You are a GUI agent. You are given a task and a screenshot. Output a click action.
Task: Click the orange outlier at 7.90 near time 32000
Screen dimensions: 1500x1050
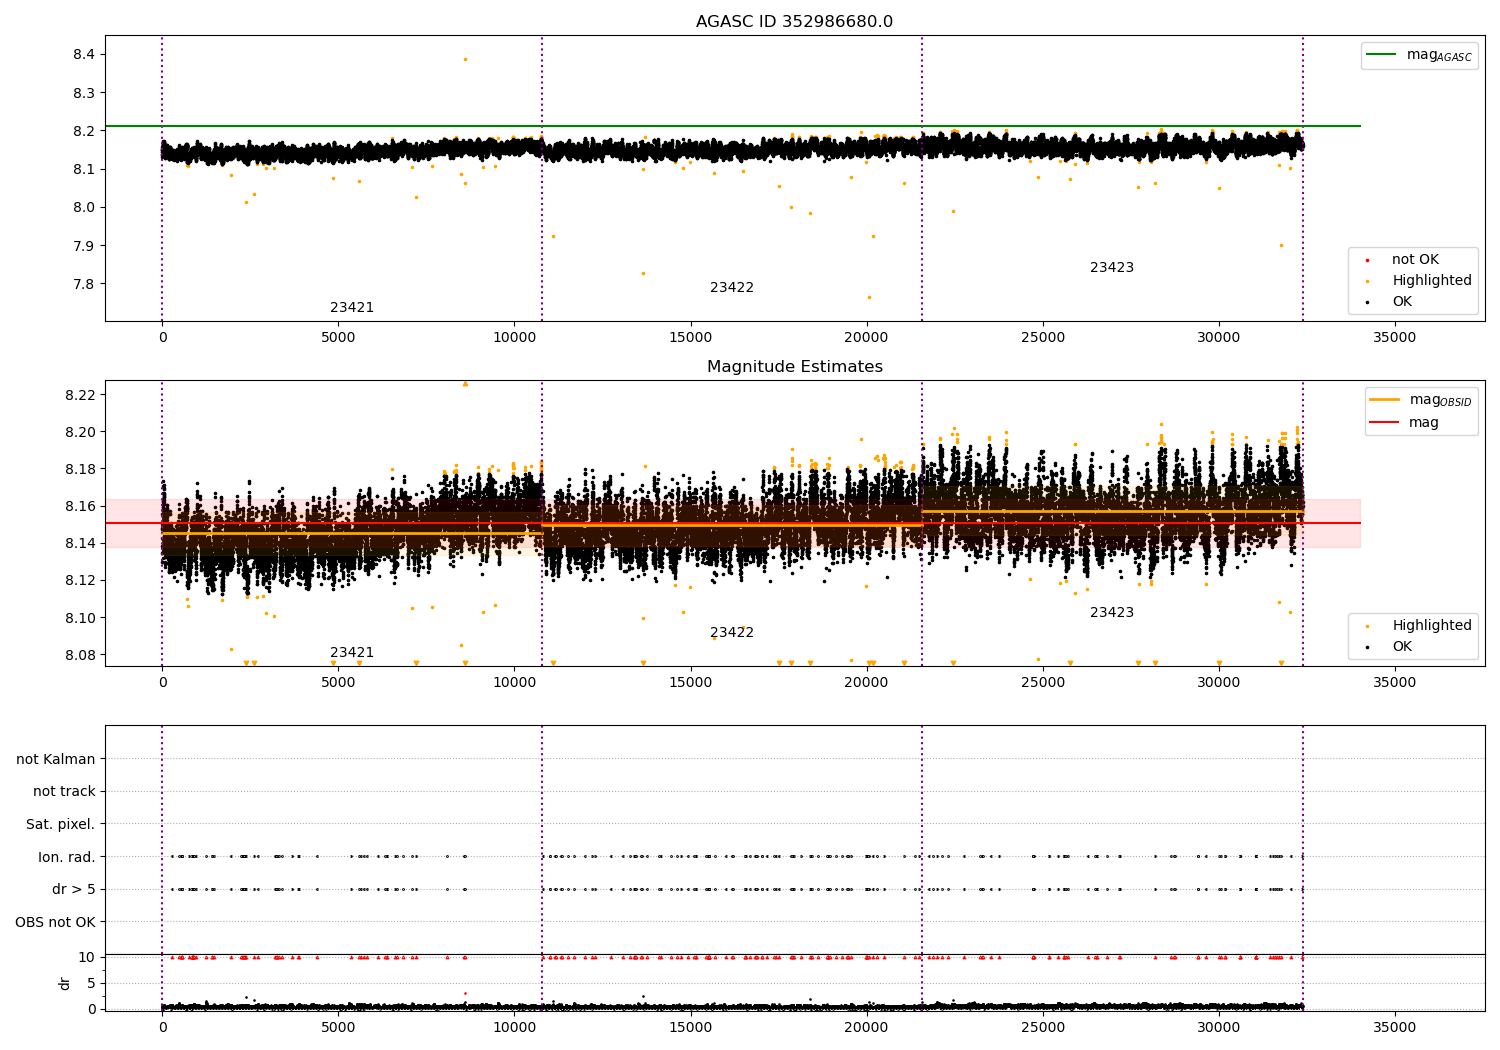pyautogui.click(x=1281, y=245)
